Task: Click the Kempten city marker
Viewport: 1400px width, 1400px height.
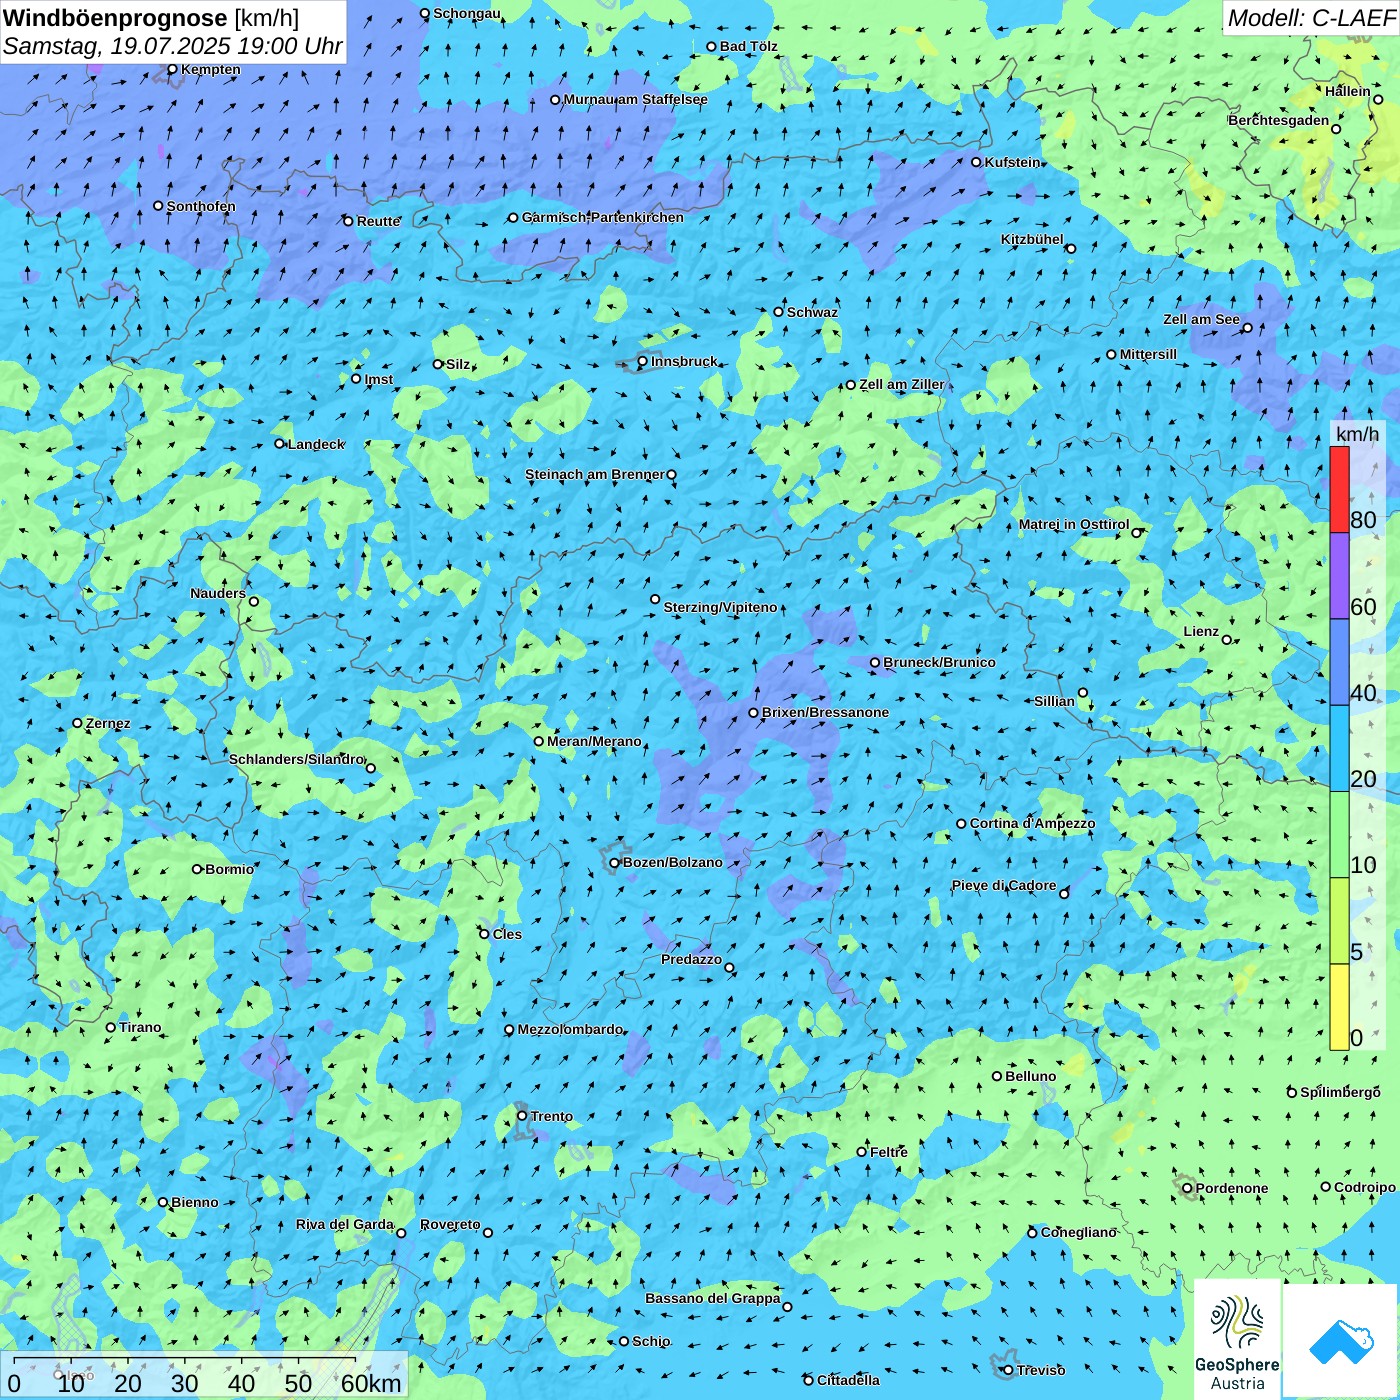Action: tap(172, 69)
